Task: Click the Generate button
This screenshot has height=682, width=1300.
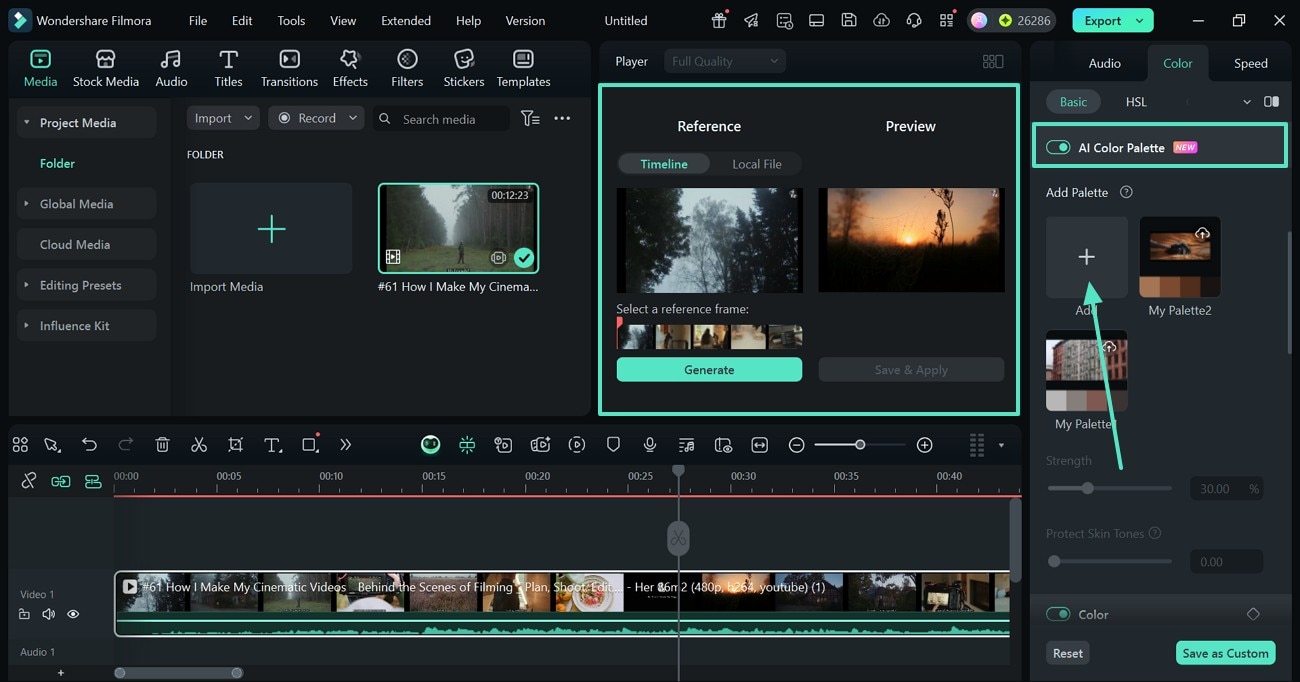Action: 709,370
